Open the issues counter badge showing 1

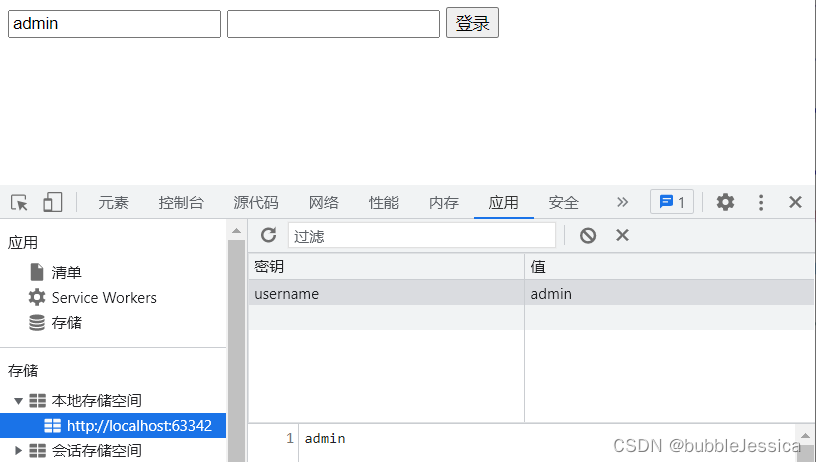[672, 202]
